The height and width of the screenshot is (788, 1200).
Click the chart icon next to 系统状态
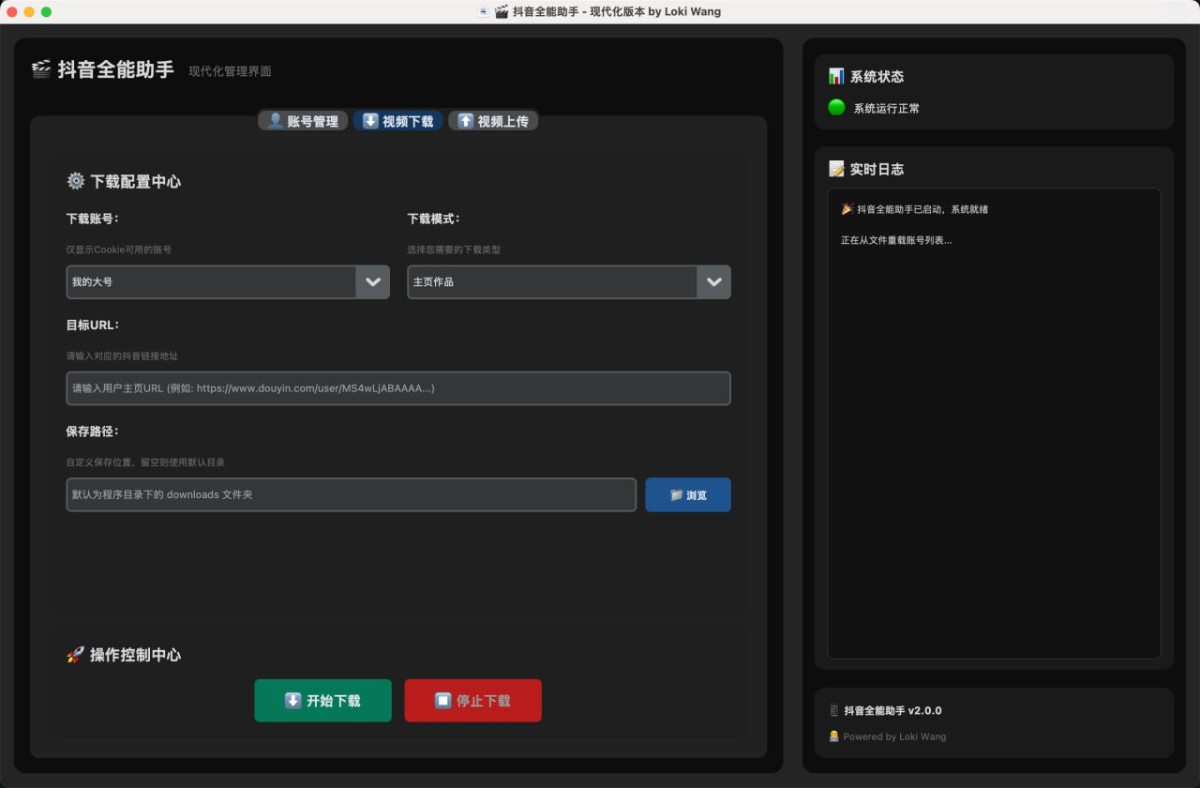pyautogui.click(x=836, y=76)
